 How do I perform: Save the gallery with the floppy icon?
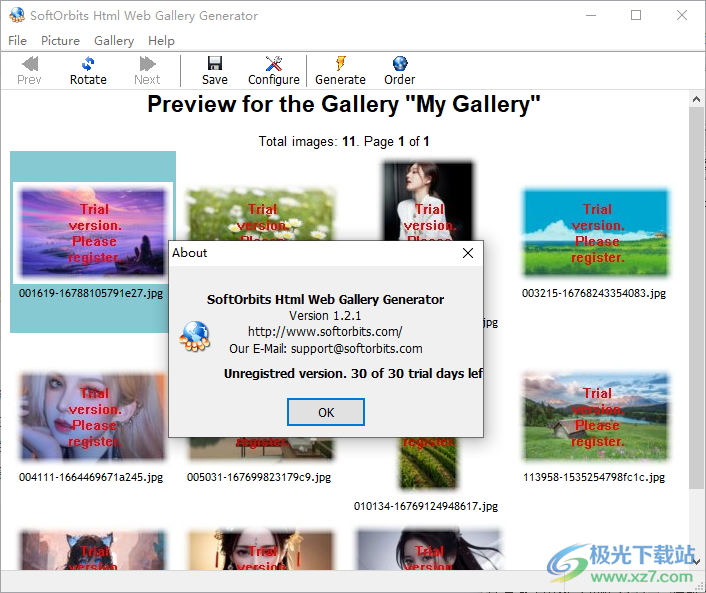click(215, 71)
